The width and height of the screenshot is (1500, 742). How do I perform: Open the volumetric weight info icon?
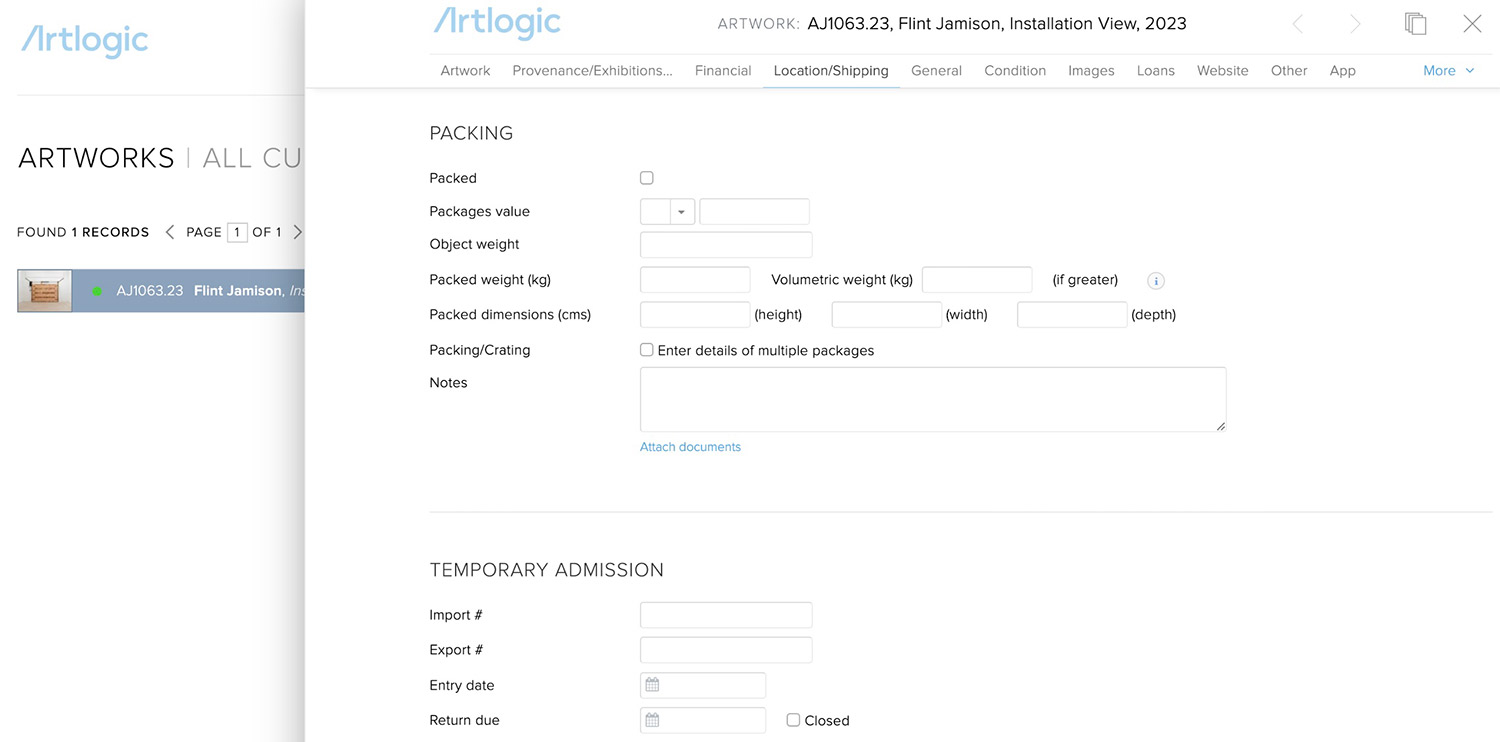click(1155, 281)
